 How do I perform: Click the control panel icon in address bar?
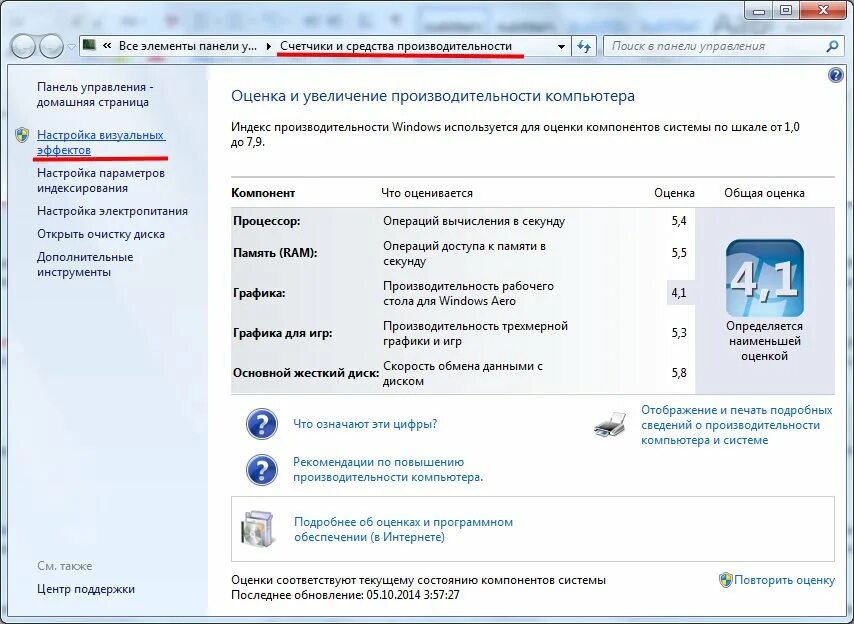click(x=89, y=45)
